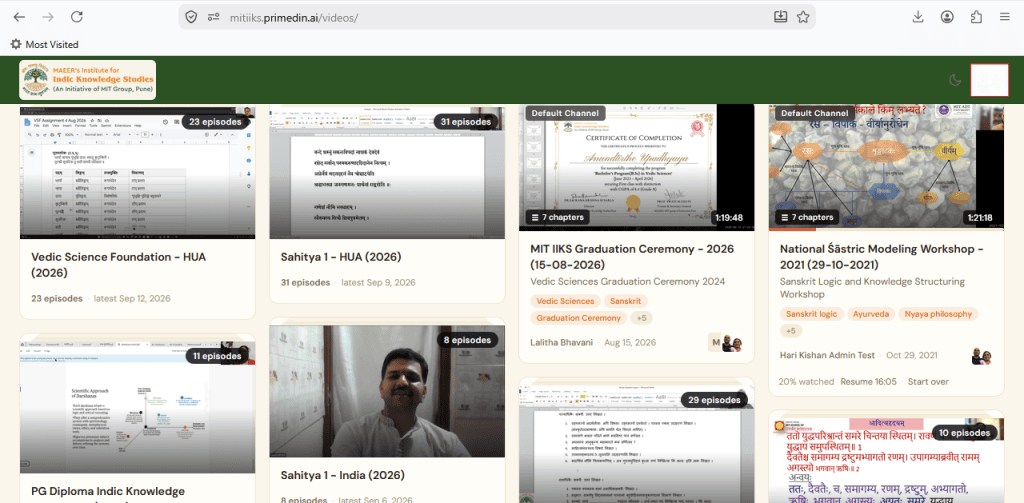Open user profile avatar in header
This screenshot has height=503, width=1024.
coord(989,80)
